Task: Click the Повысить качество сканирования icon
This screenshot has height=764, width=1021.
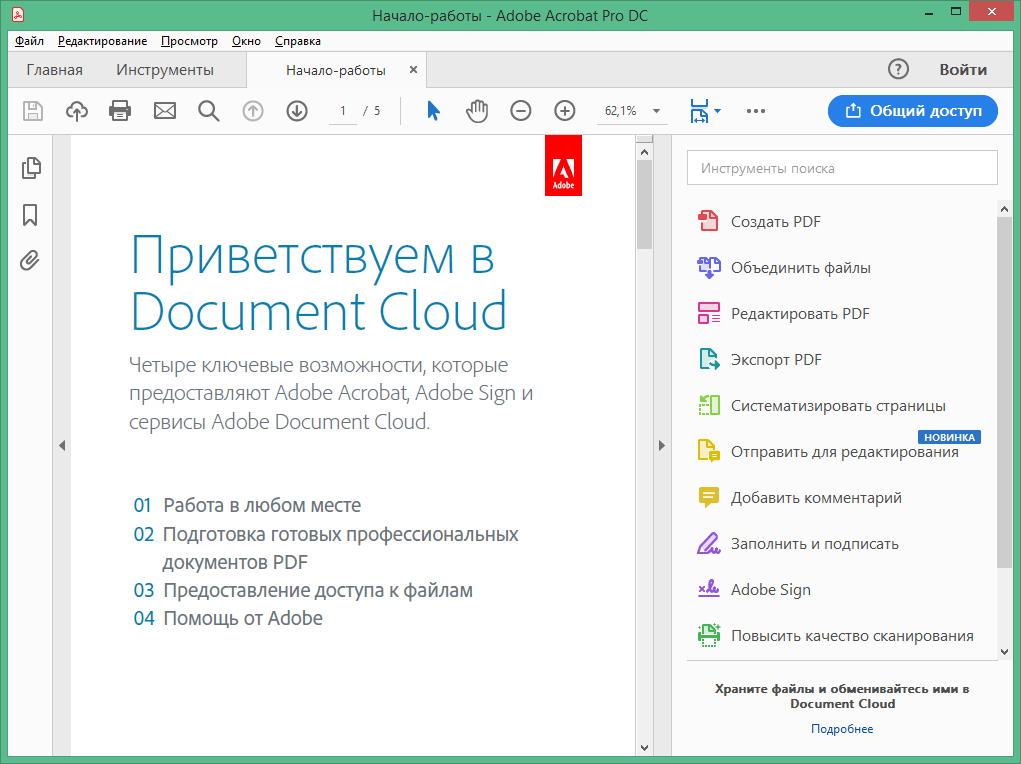Action: tap(708, 635)
